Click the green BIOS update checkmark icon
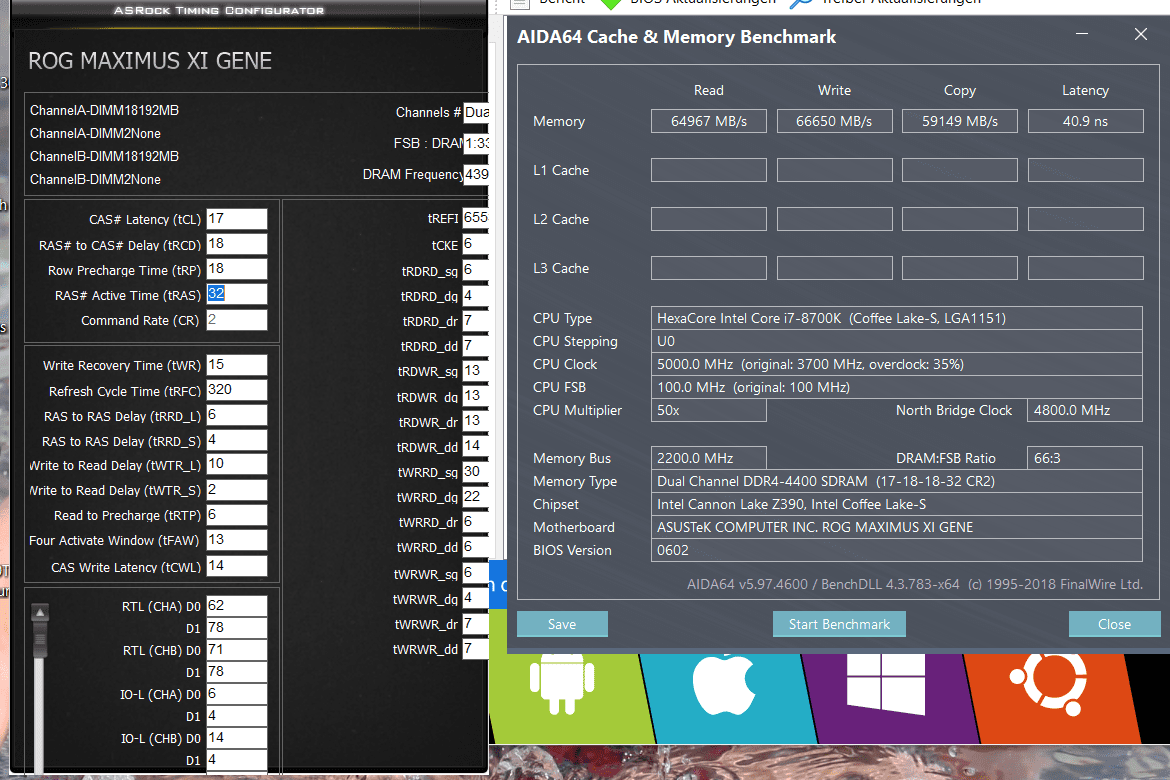 tap(610, 4)
